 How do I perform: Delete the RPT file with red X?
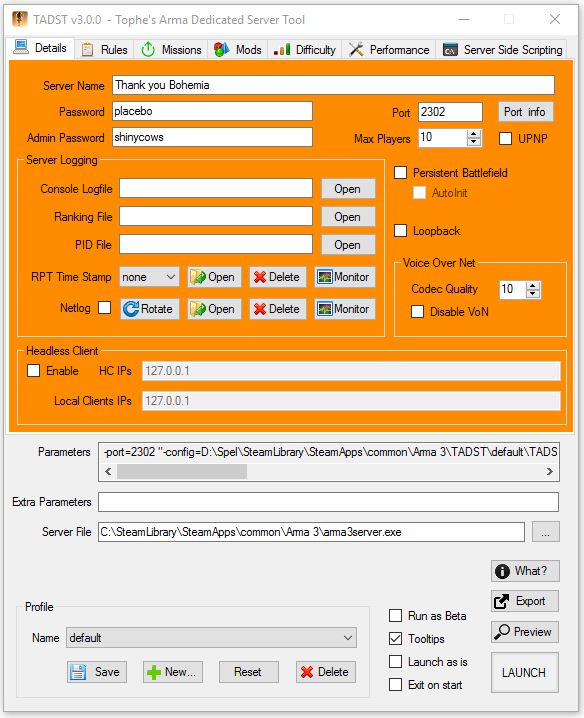click(x=278, y=277)
